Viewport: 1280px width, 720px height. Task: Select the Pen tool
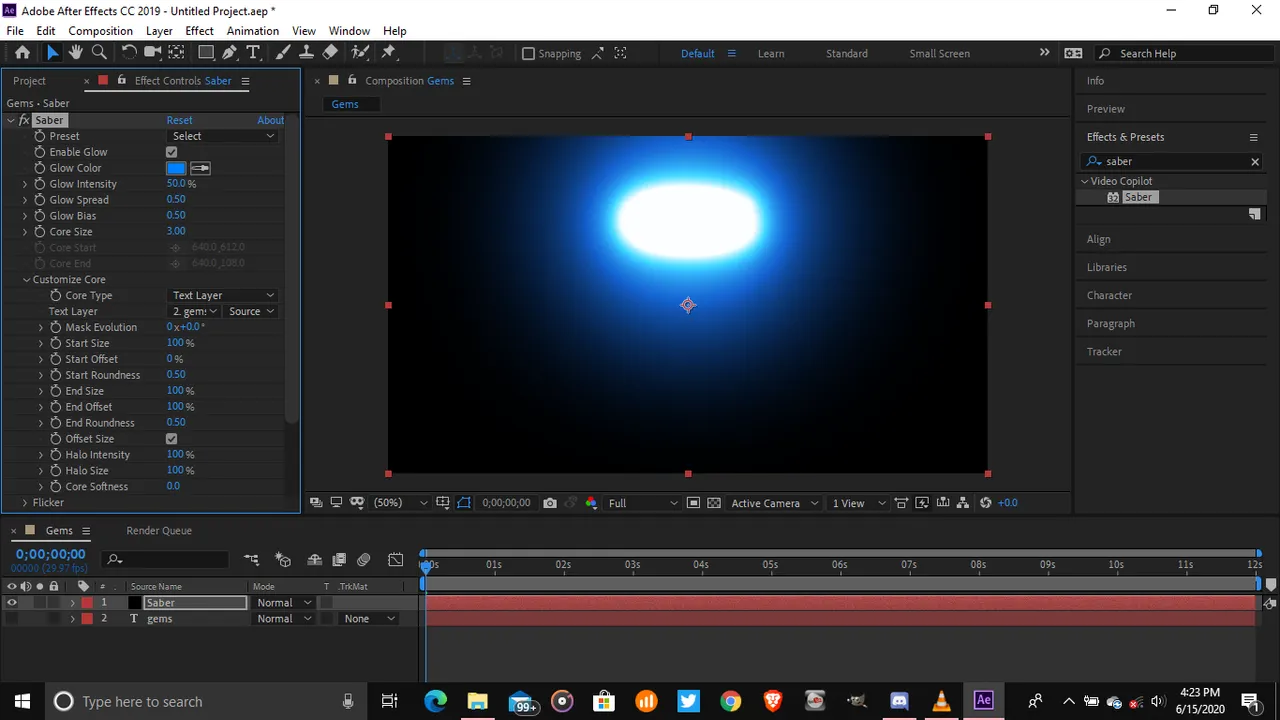(230, 53)
